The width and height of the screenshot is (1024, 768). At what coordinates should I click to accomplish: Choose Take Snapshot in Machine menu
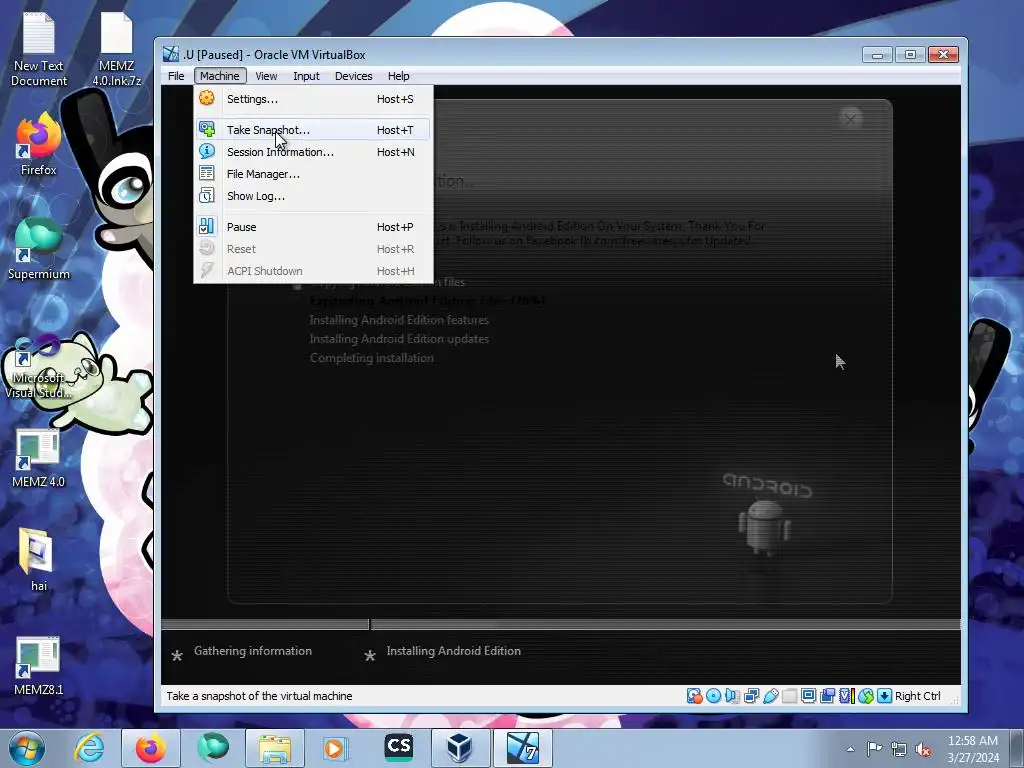(313, 130)
